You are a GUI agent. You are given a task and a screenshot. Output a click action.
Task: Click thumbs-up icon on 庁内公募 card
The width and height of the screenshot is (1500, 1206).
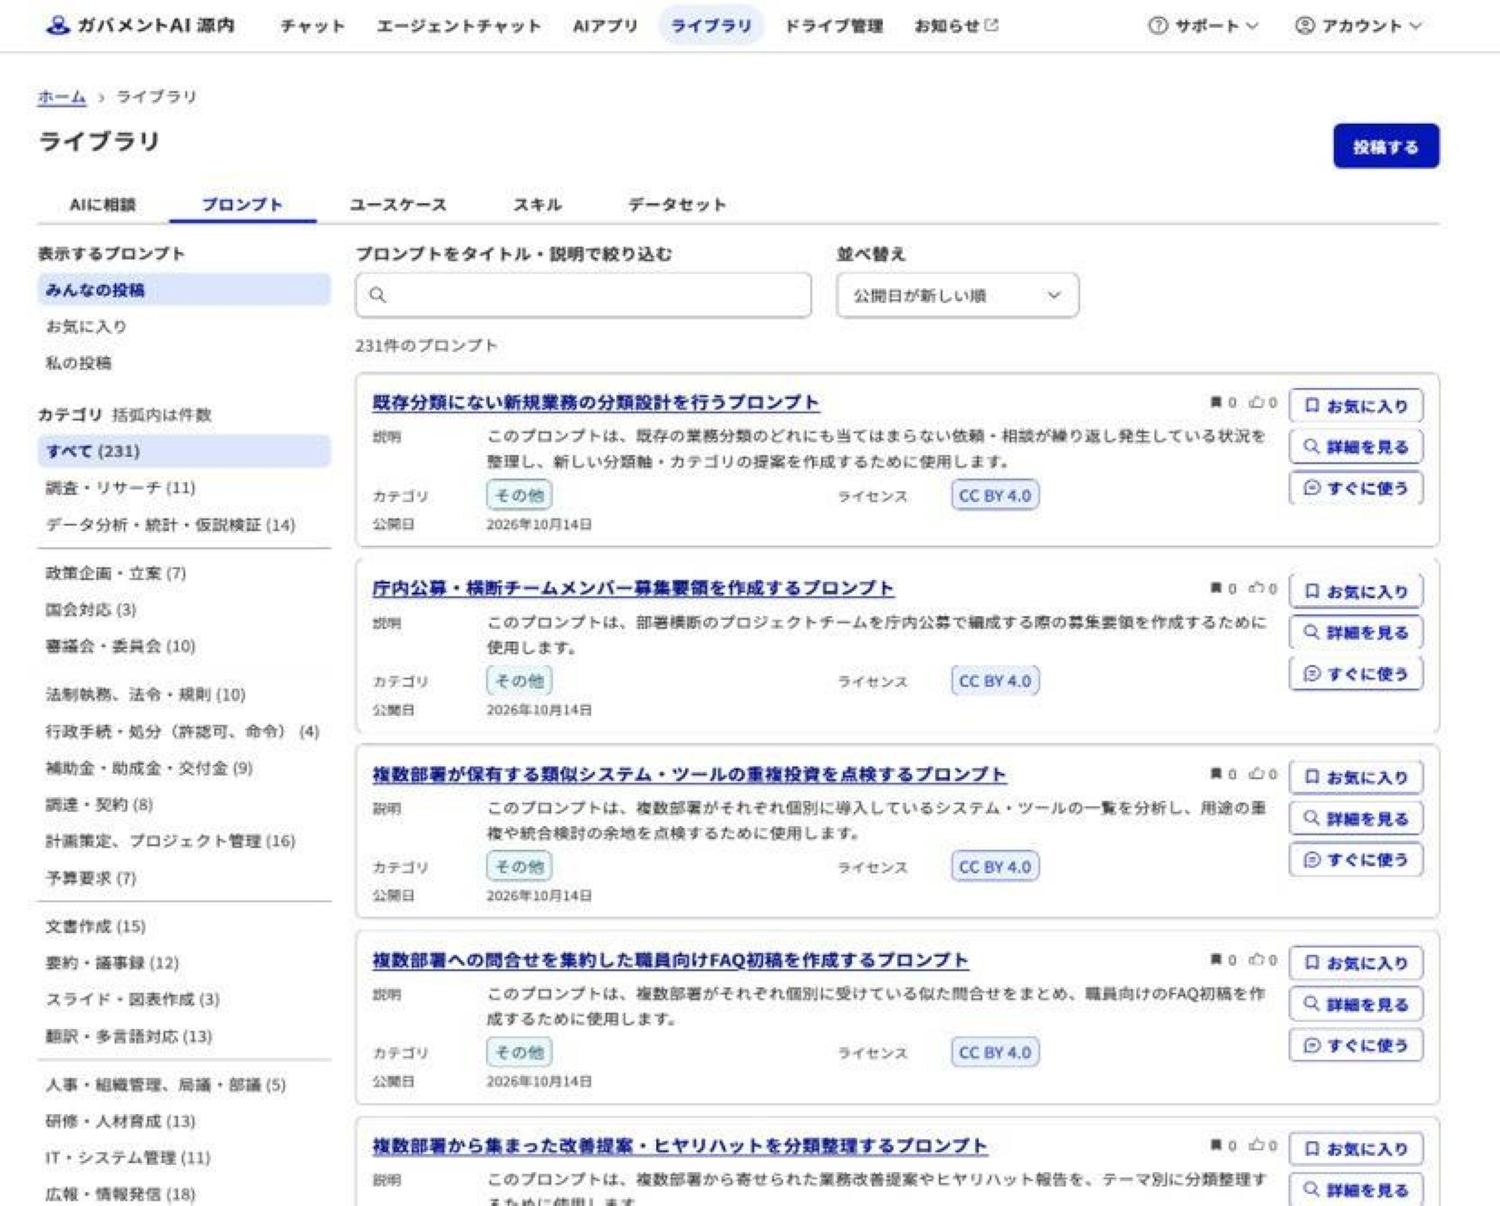point(1256,588)
